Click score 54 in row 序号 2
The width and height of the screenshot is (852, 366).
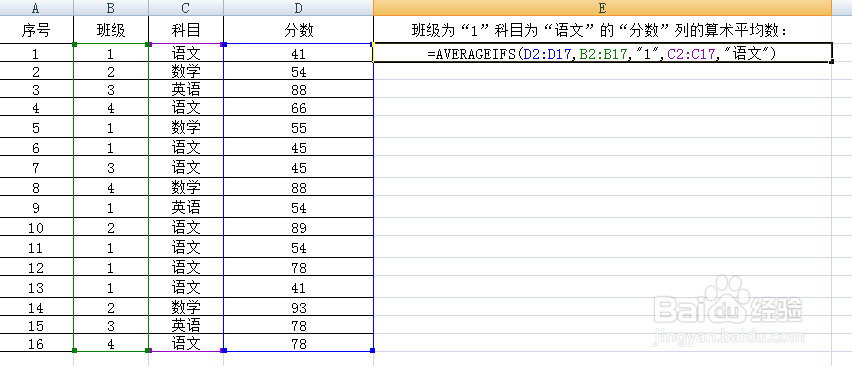298,71
